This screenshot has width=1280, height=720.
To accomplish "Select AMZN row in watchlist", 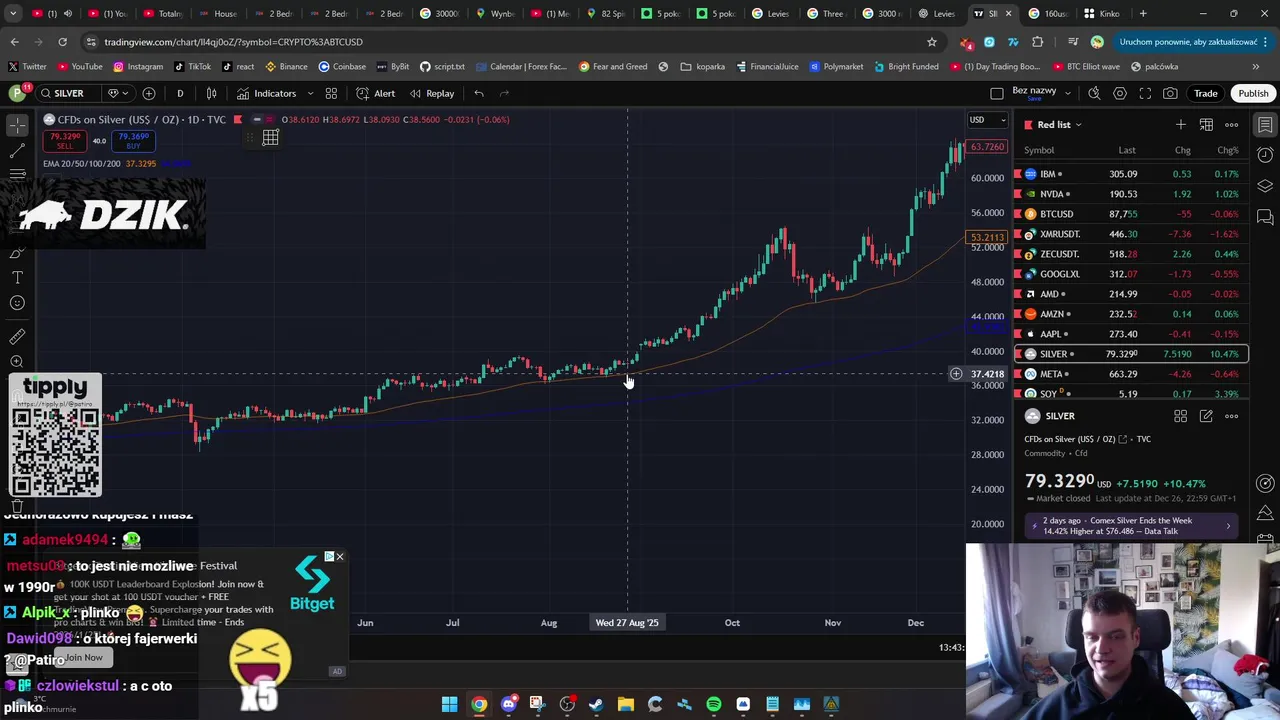I will point(1131,314).
